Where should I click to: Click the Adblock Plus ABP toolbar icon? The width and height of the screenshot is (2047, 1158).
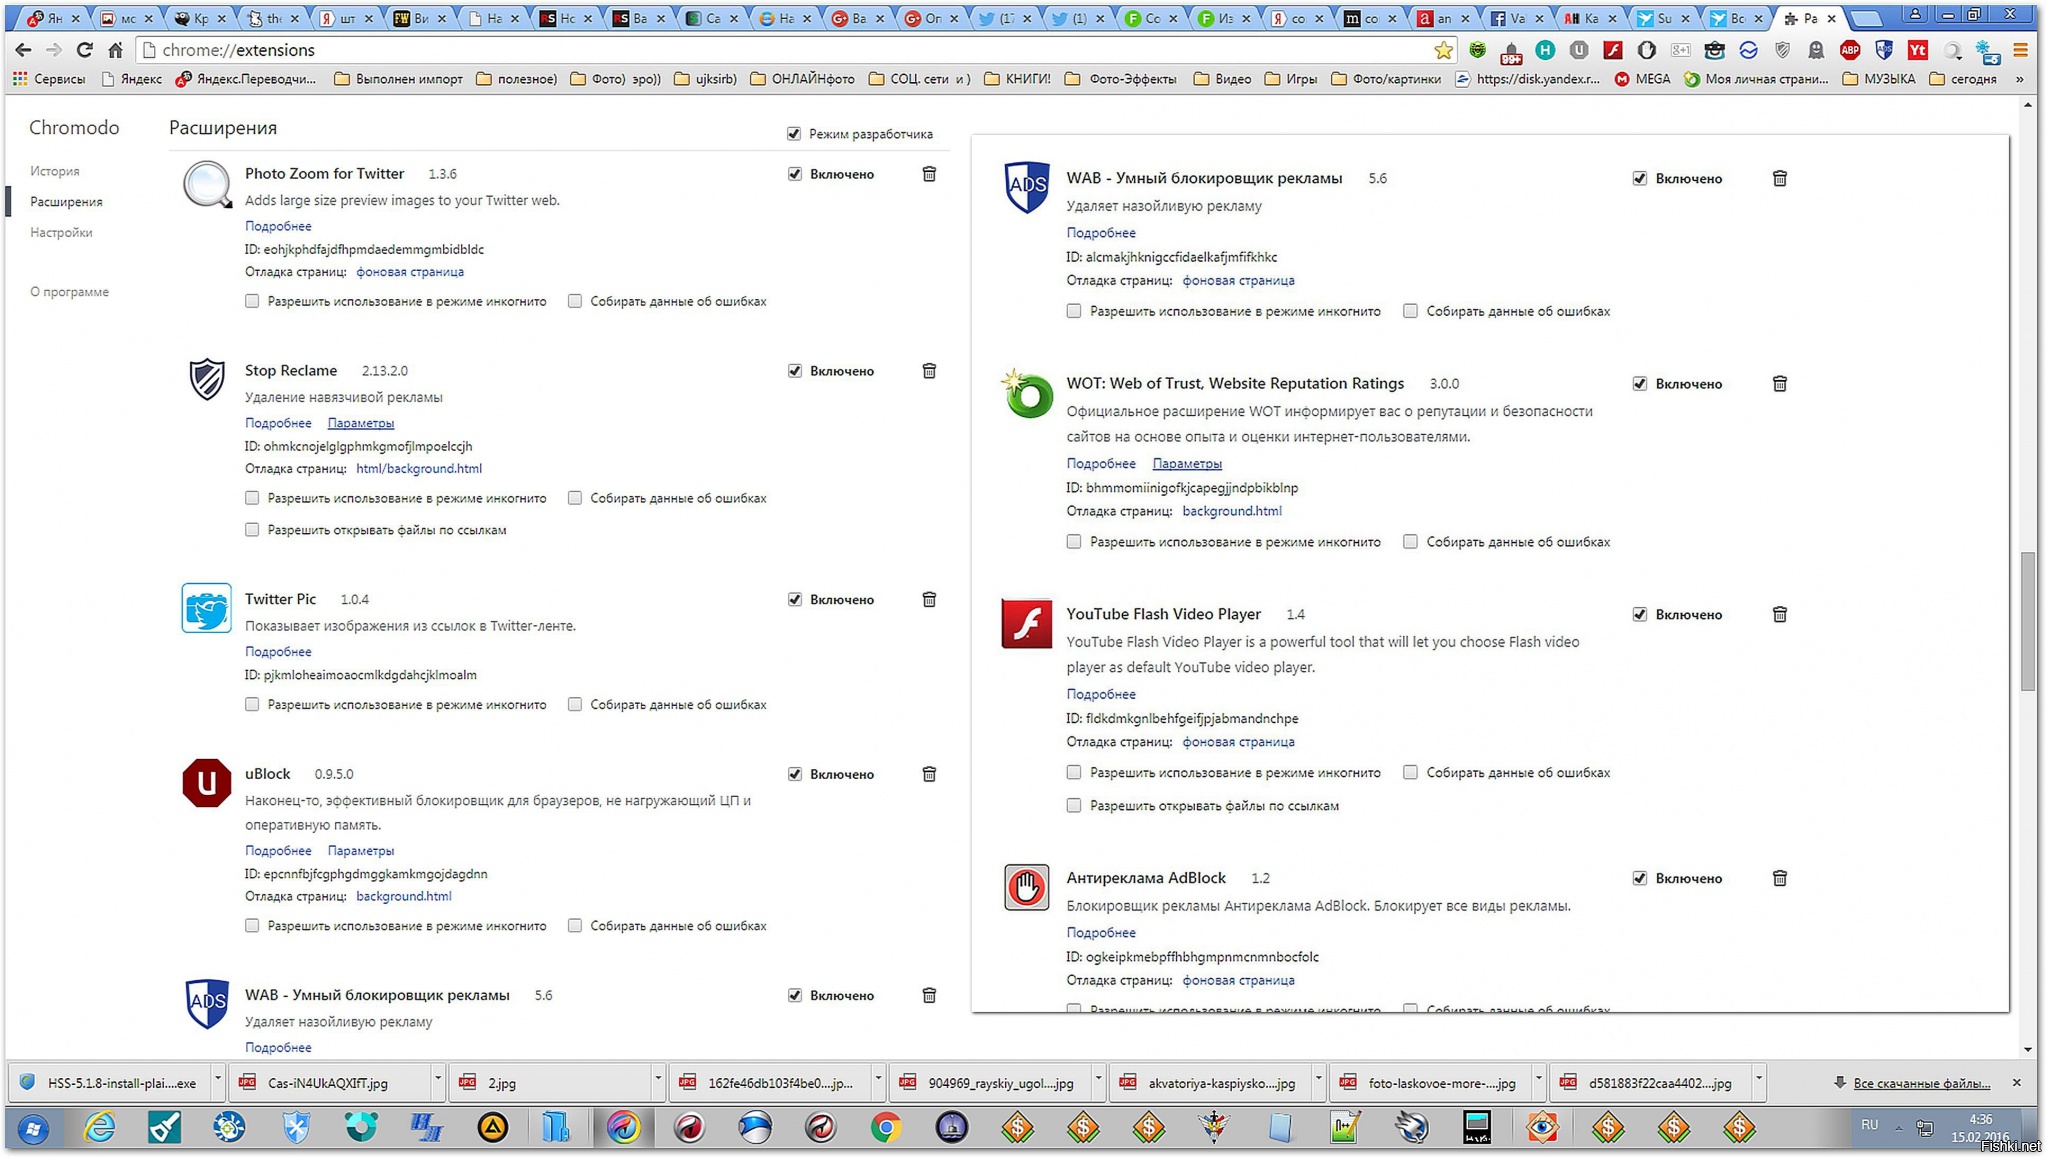pyautogui.click(x=1850, y=50)
